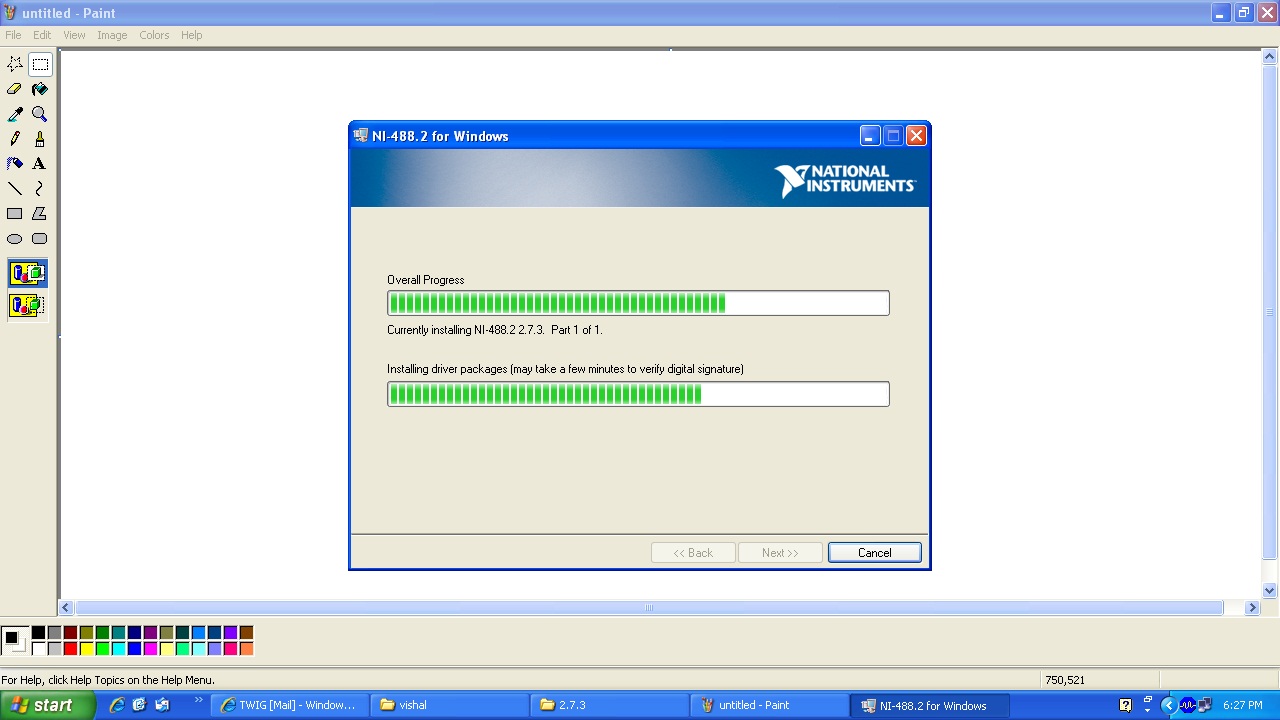Launch Internet Explorer from Quick Launch

117,705
